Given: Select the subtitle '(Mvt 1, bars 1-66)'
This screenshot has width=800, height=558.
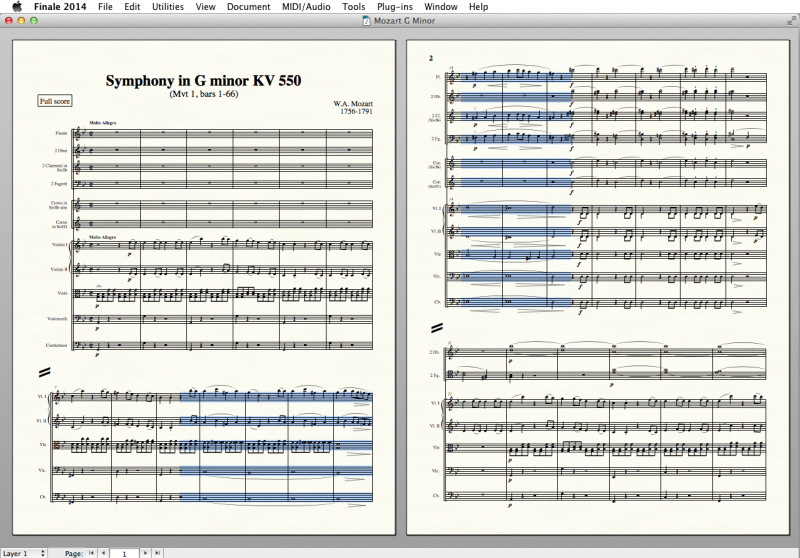Looking at the screenshot, I should 204,94.
